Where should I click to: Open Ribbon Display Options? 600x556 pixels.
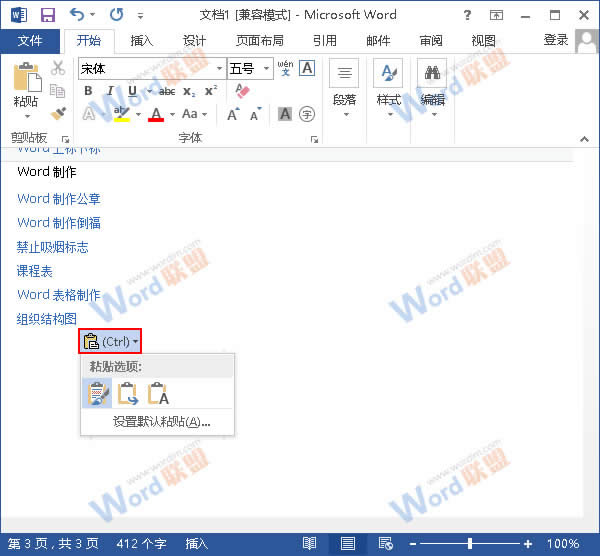[x=496, y=15]
